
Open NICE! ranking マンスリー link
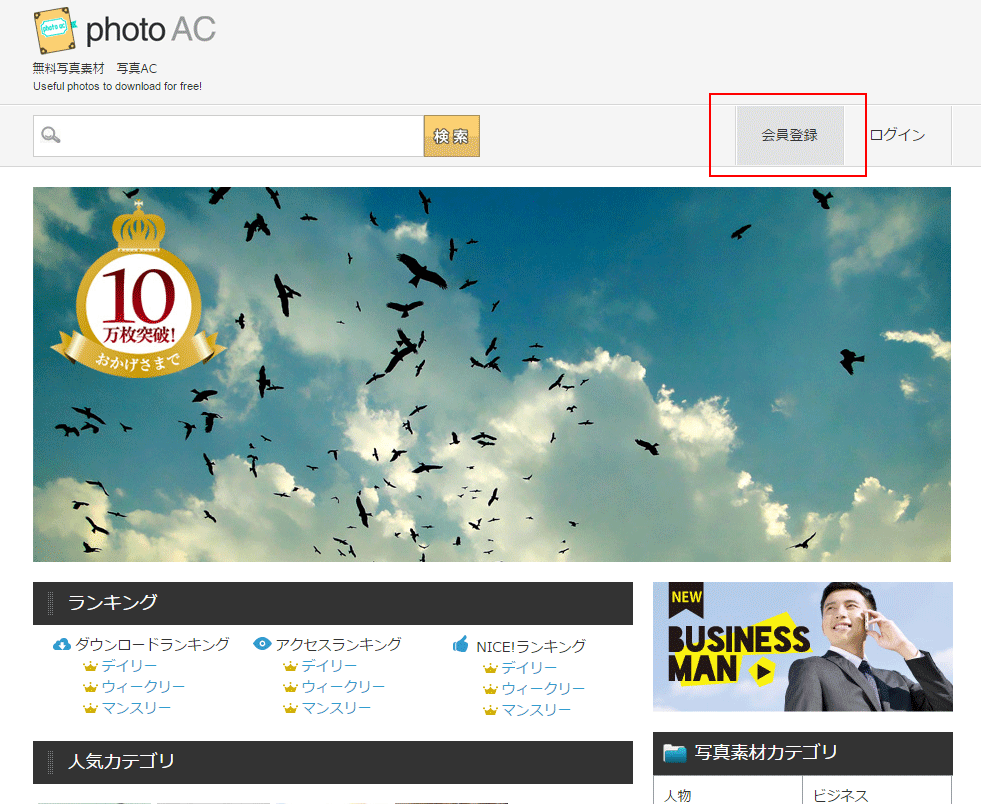point(537,710)
